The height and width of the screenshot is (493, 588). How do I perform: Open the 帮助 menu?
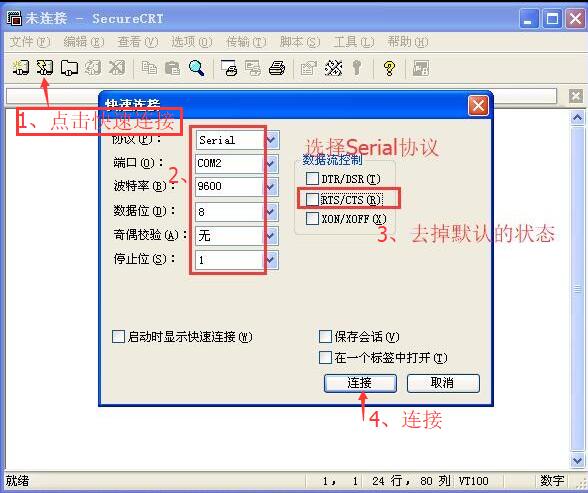(x=408, y=42)
